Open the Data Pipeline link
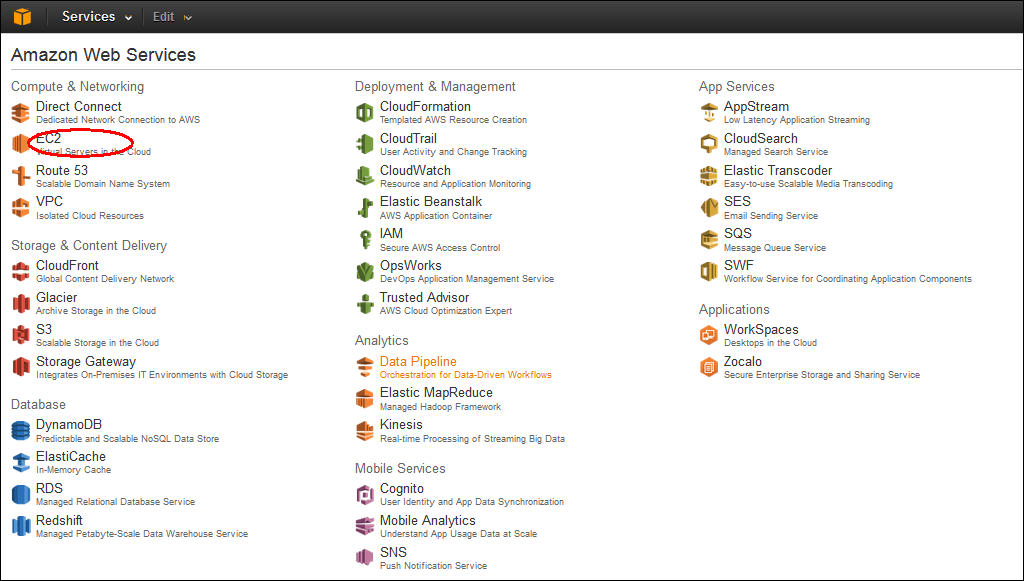This screenshot has height=581, width=1024. click(x=418, y=361)
